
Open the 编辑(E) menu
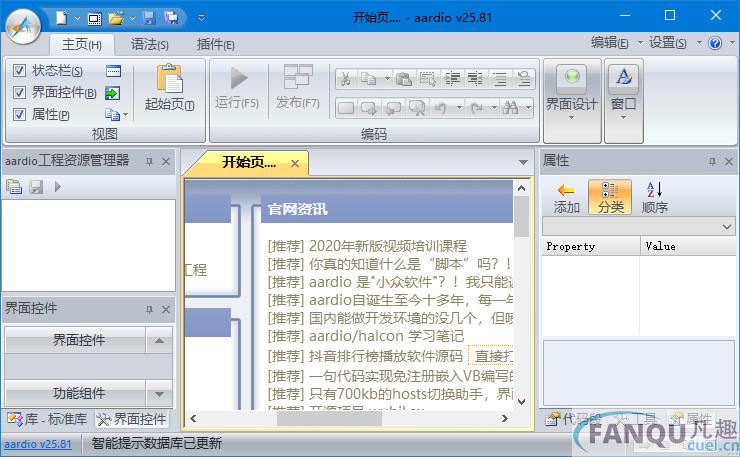pyautogui.click(x=609, y=42)
